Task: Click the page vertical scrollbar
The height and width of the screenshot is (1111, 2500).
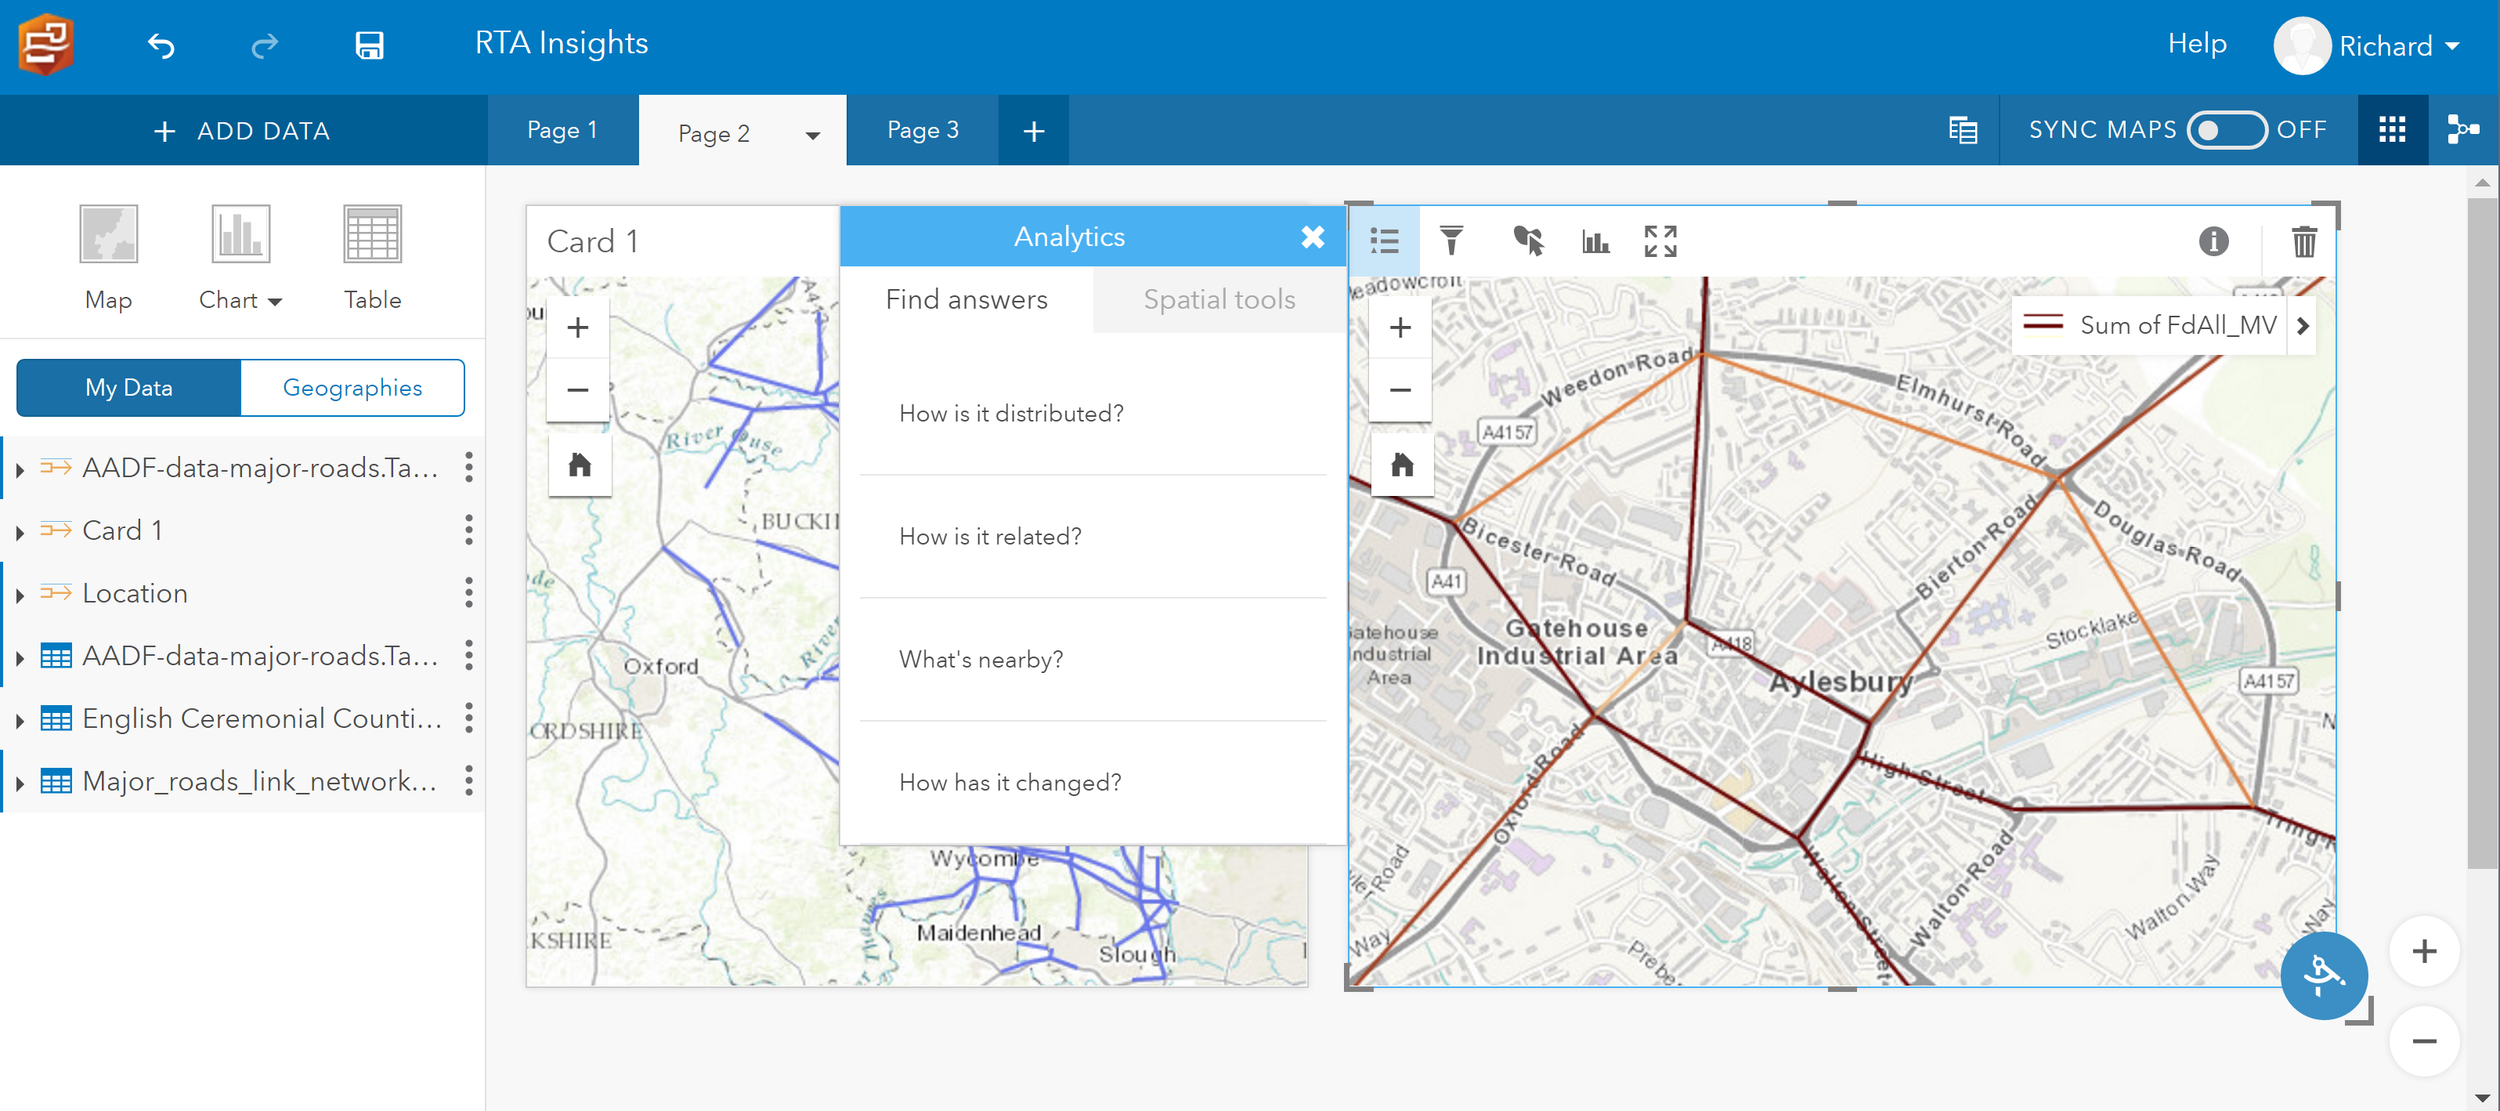Action: 2482,532
